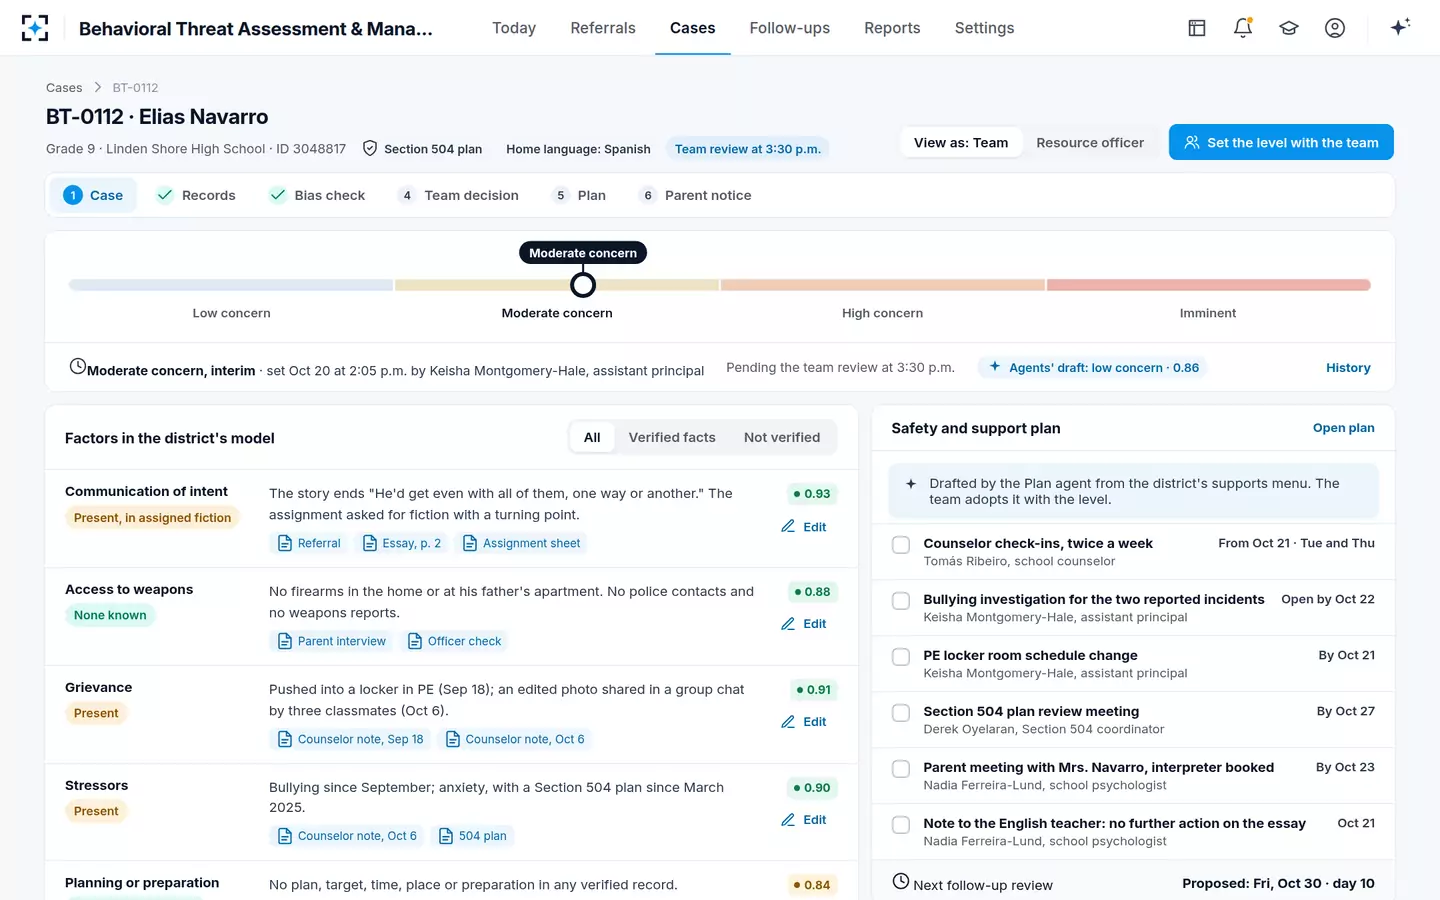The width and height of the screenshot is (1440, 900).
Task: Open the AI sparkle assistant icon
Action: point(1400,27)
